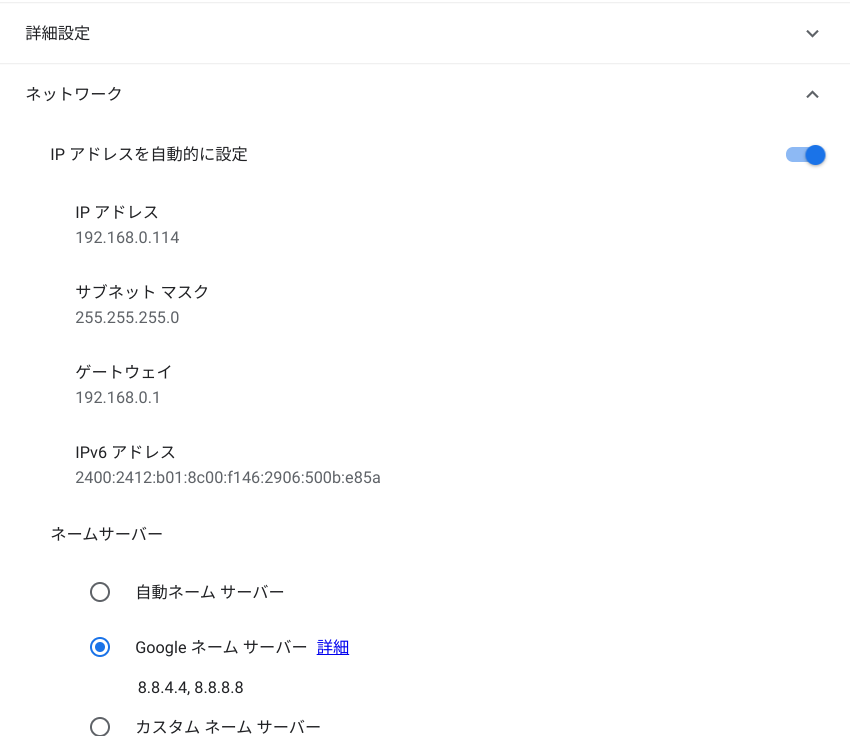Click the 8.8.4.4, 8.8.8.8 server text
This screenshot has width=850, height=736.
pyautogui.click(x=190, y=687)
